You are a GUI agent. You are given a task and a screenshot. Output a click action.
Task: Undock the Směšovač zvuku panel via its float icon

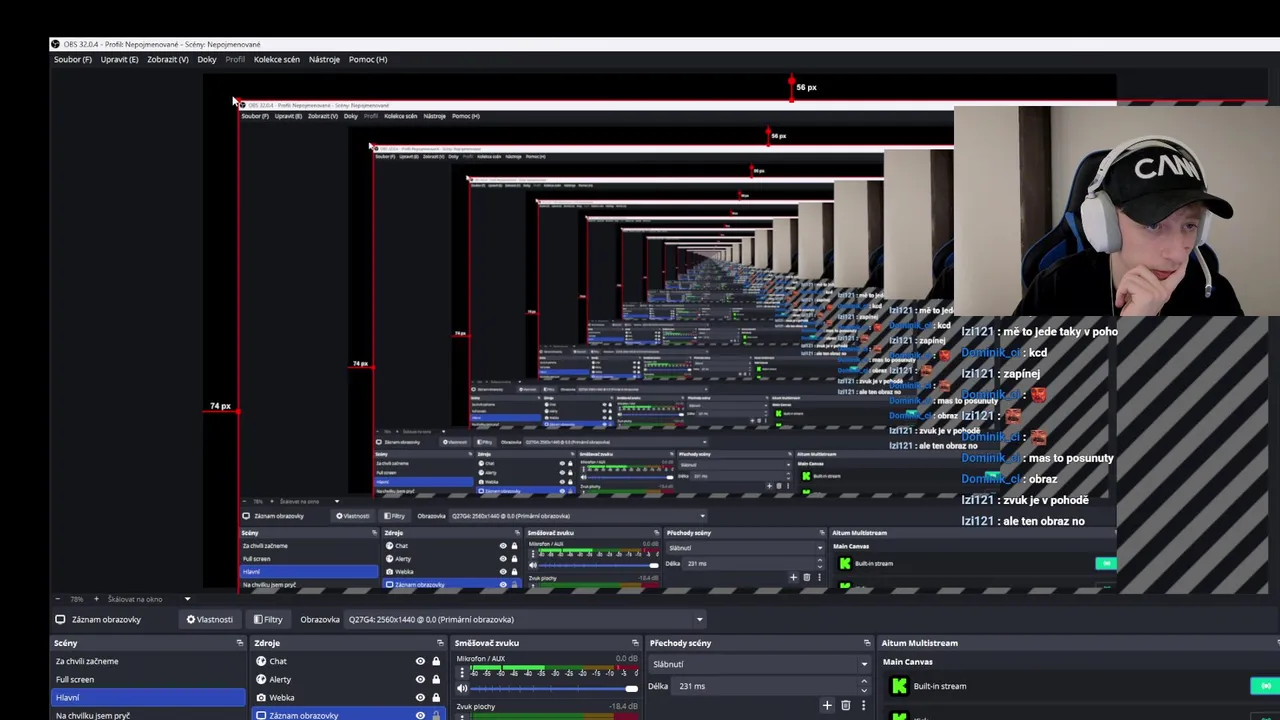635,643
